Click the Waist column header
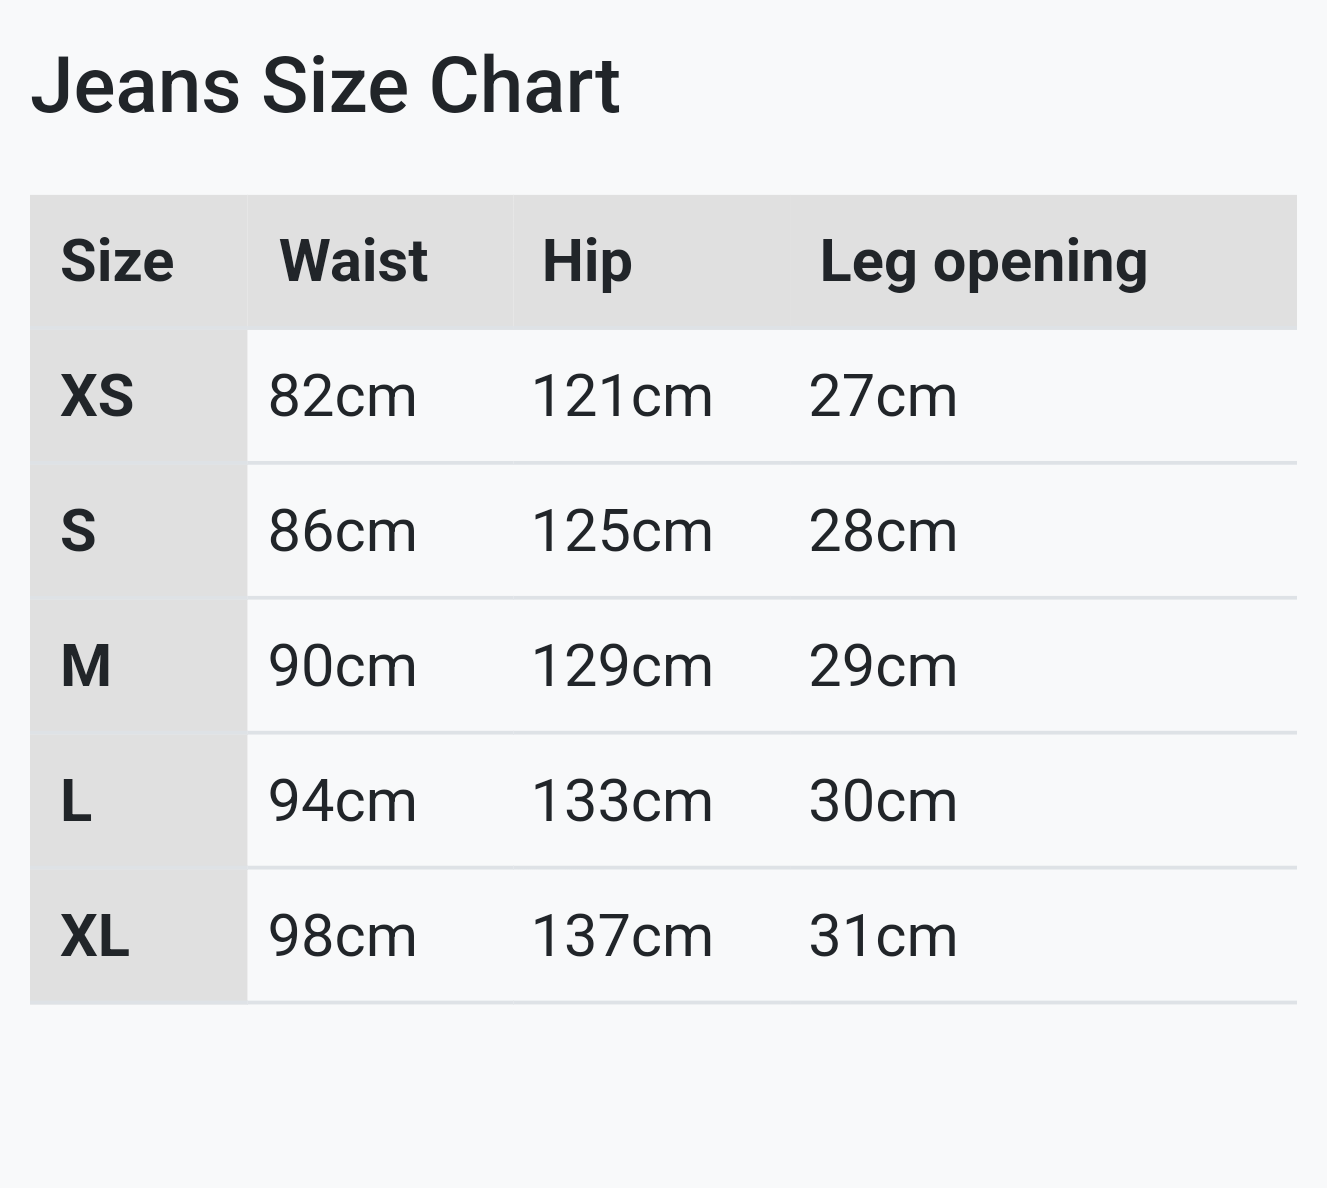1327x1189 pixels. coord(354,262)
